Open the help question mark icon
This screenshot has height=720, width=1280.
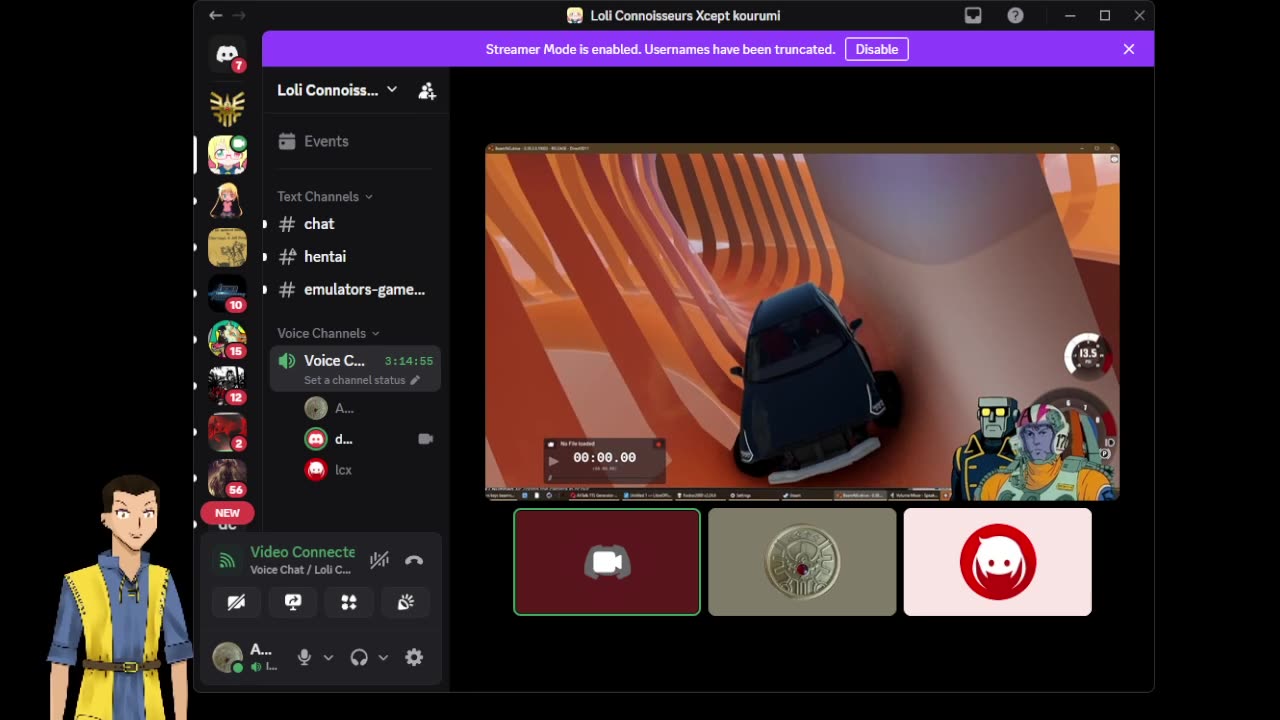[1015, 15]
